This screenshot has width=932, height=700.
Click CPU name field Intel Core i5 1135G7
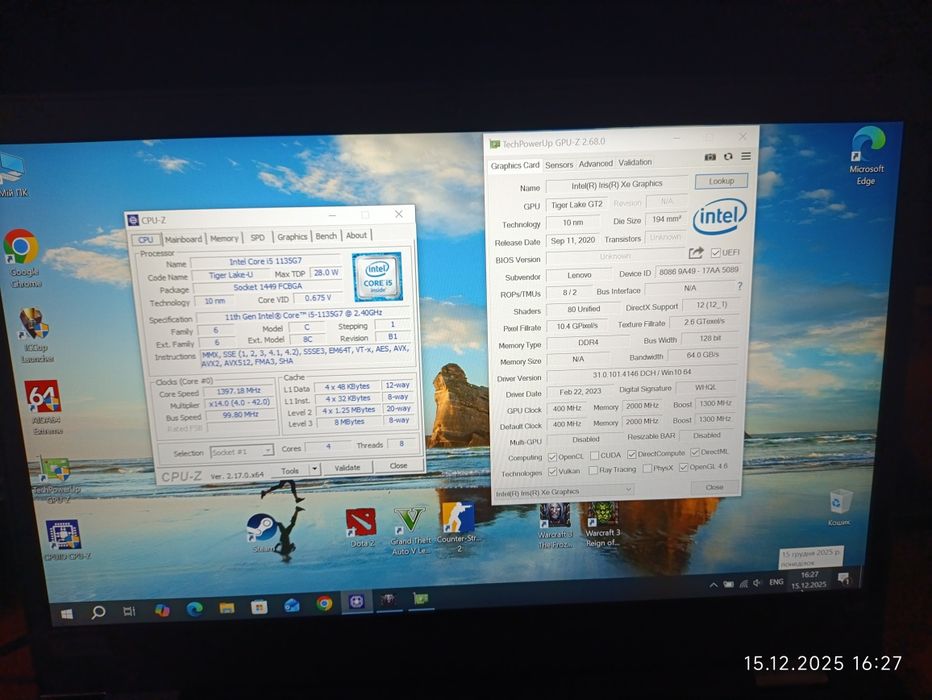[x=266, y=261]
